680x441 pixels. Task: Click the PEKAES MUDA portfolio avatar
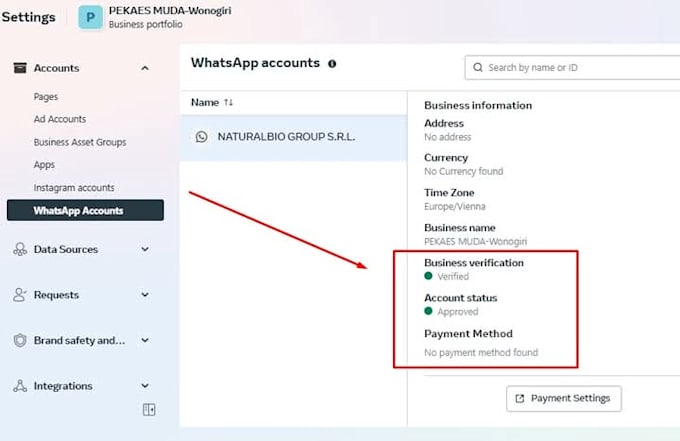[90, 18]
